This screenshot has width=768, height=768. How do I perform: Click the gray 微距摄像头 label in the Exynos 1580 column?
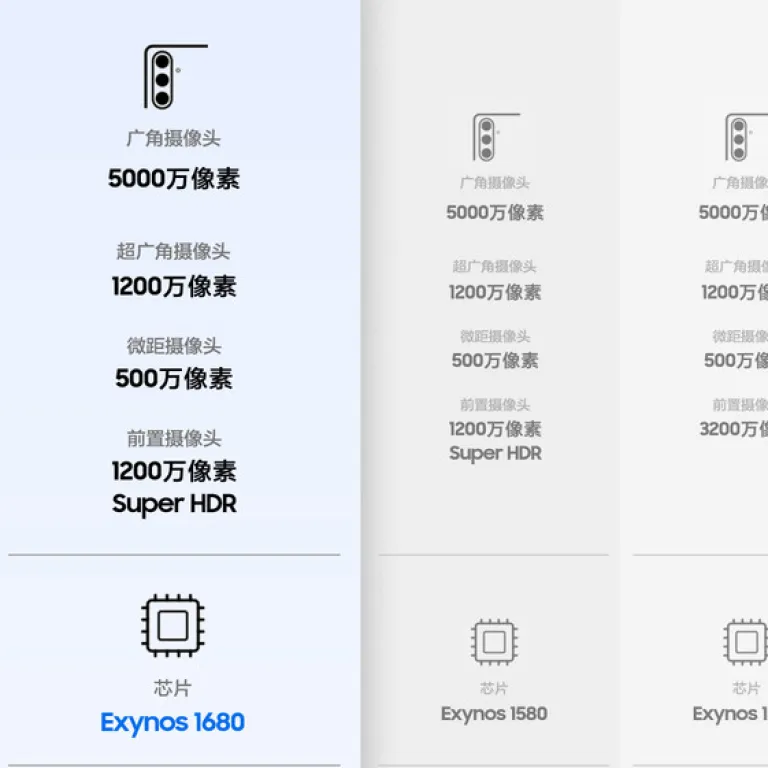coord(495,336)
